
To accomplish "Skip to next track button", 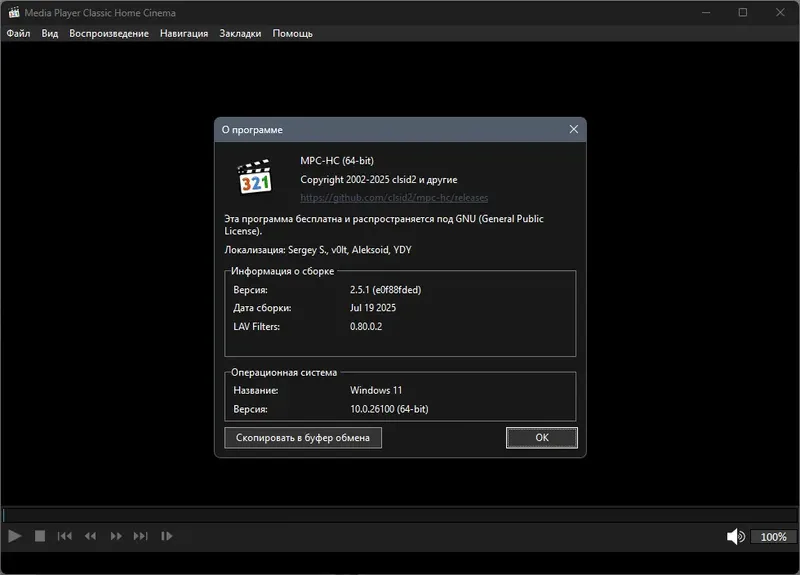I will point(140,536).
